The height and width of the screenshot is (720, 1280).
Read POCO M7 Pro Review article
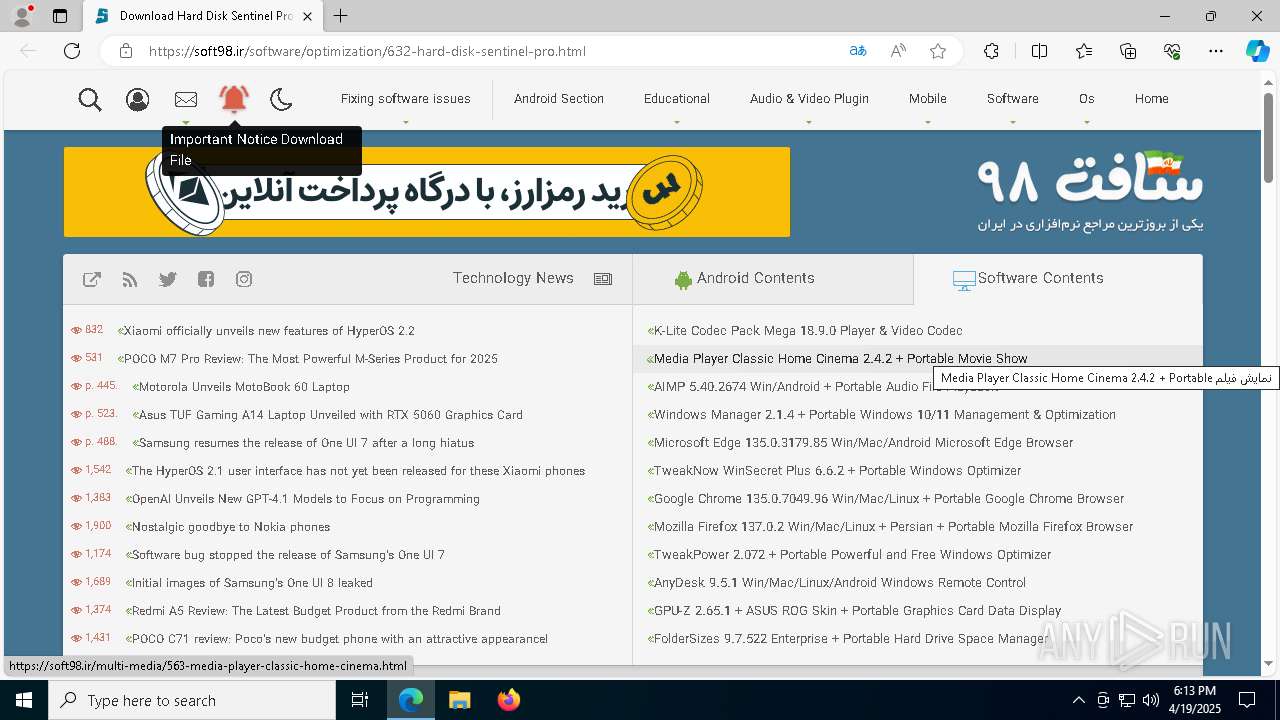[311, 359]
